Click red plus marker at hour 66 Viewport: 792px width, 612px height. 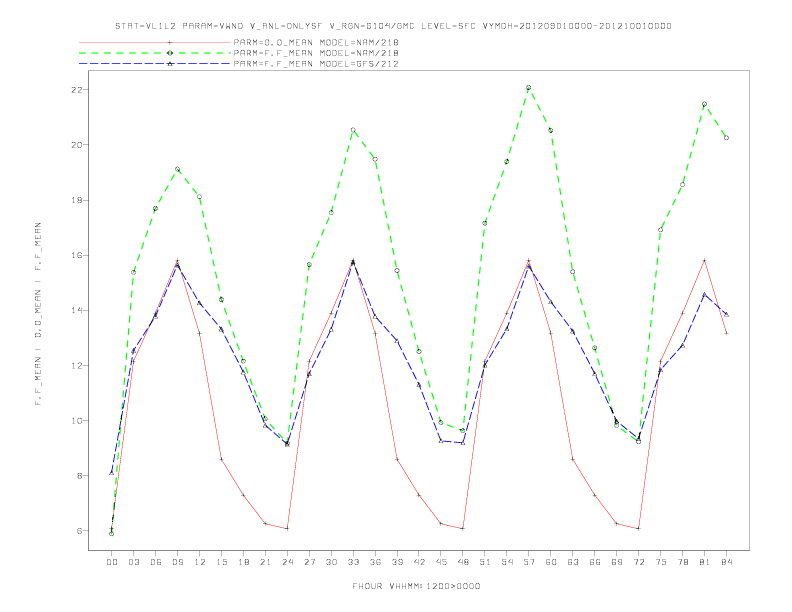pyautogui.click(x=595, y=495)
